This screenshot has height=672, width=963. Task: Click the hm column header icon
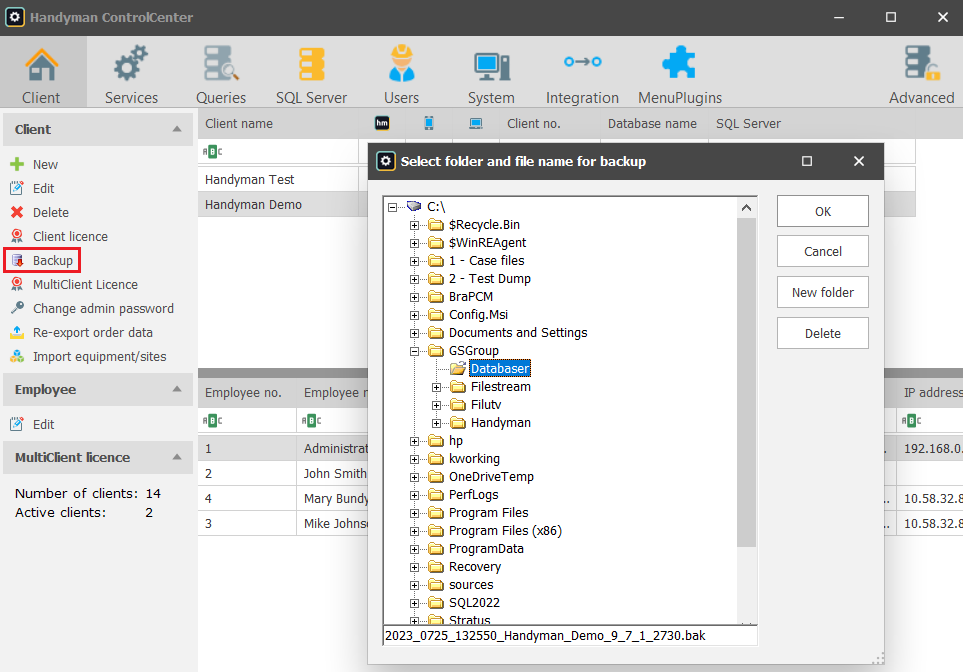click(x=382, y=123)
